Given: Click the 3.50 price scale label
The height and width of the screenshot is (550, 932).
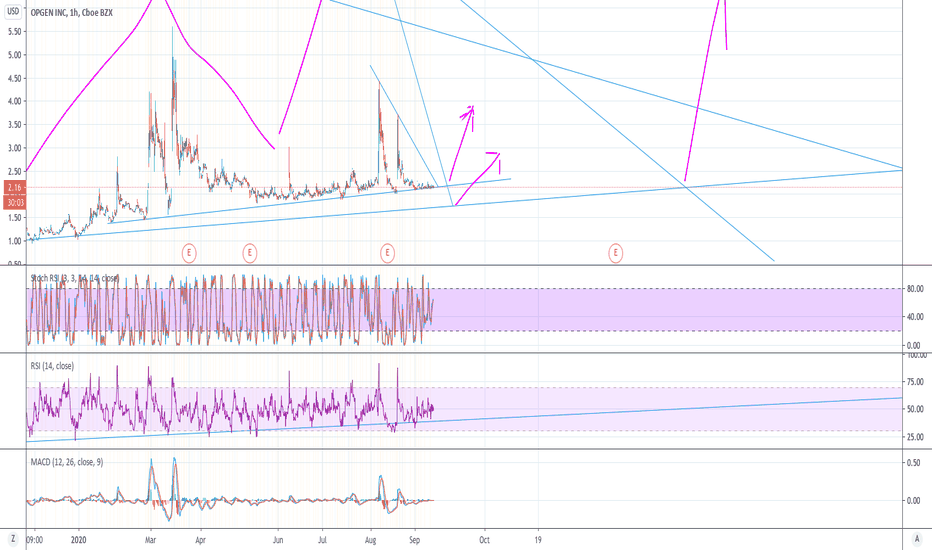Looking at the screenshot, I should [x=14, y=125].
